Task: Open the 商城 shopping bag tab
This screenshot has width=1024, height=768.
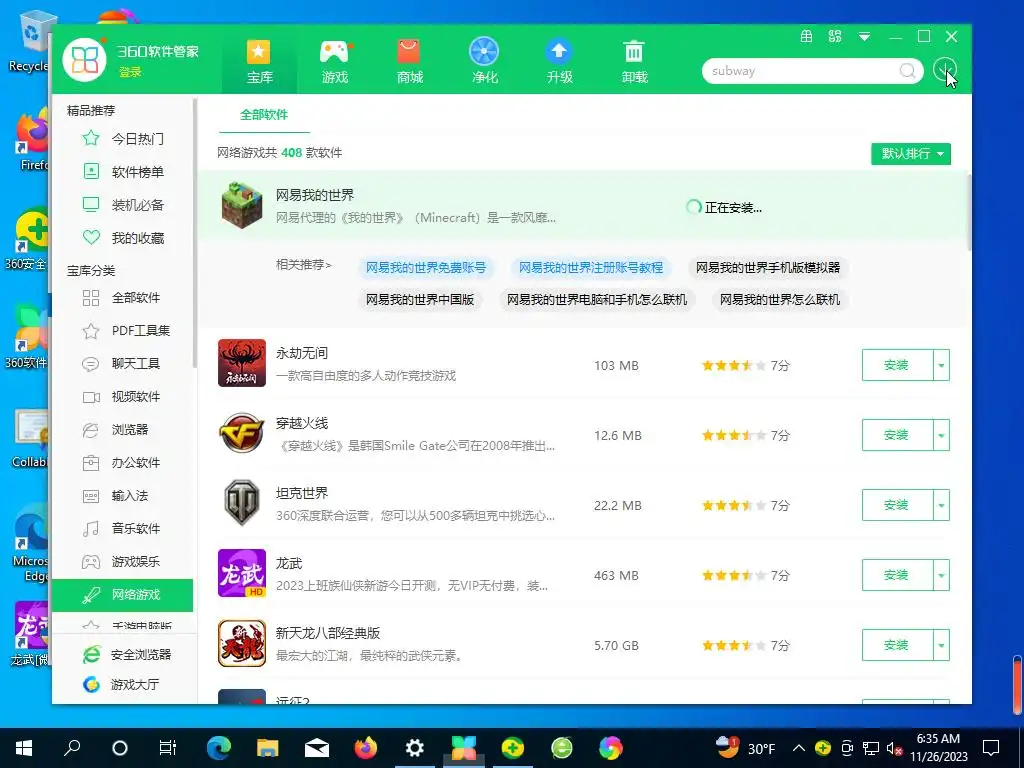Action: click(409, 61)
